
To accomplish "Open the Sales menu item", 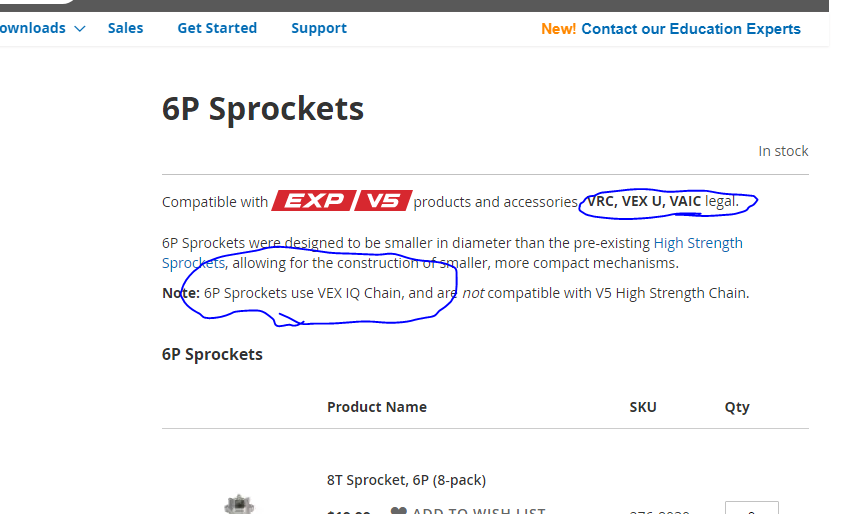I will 126,28.
